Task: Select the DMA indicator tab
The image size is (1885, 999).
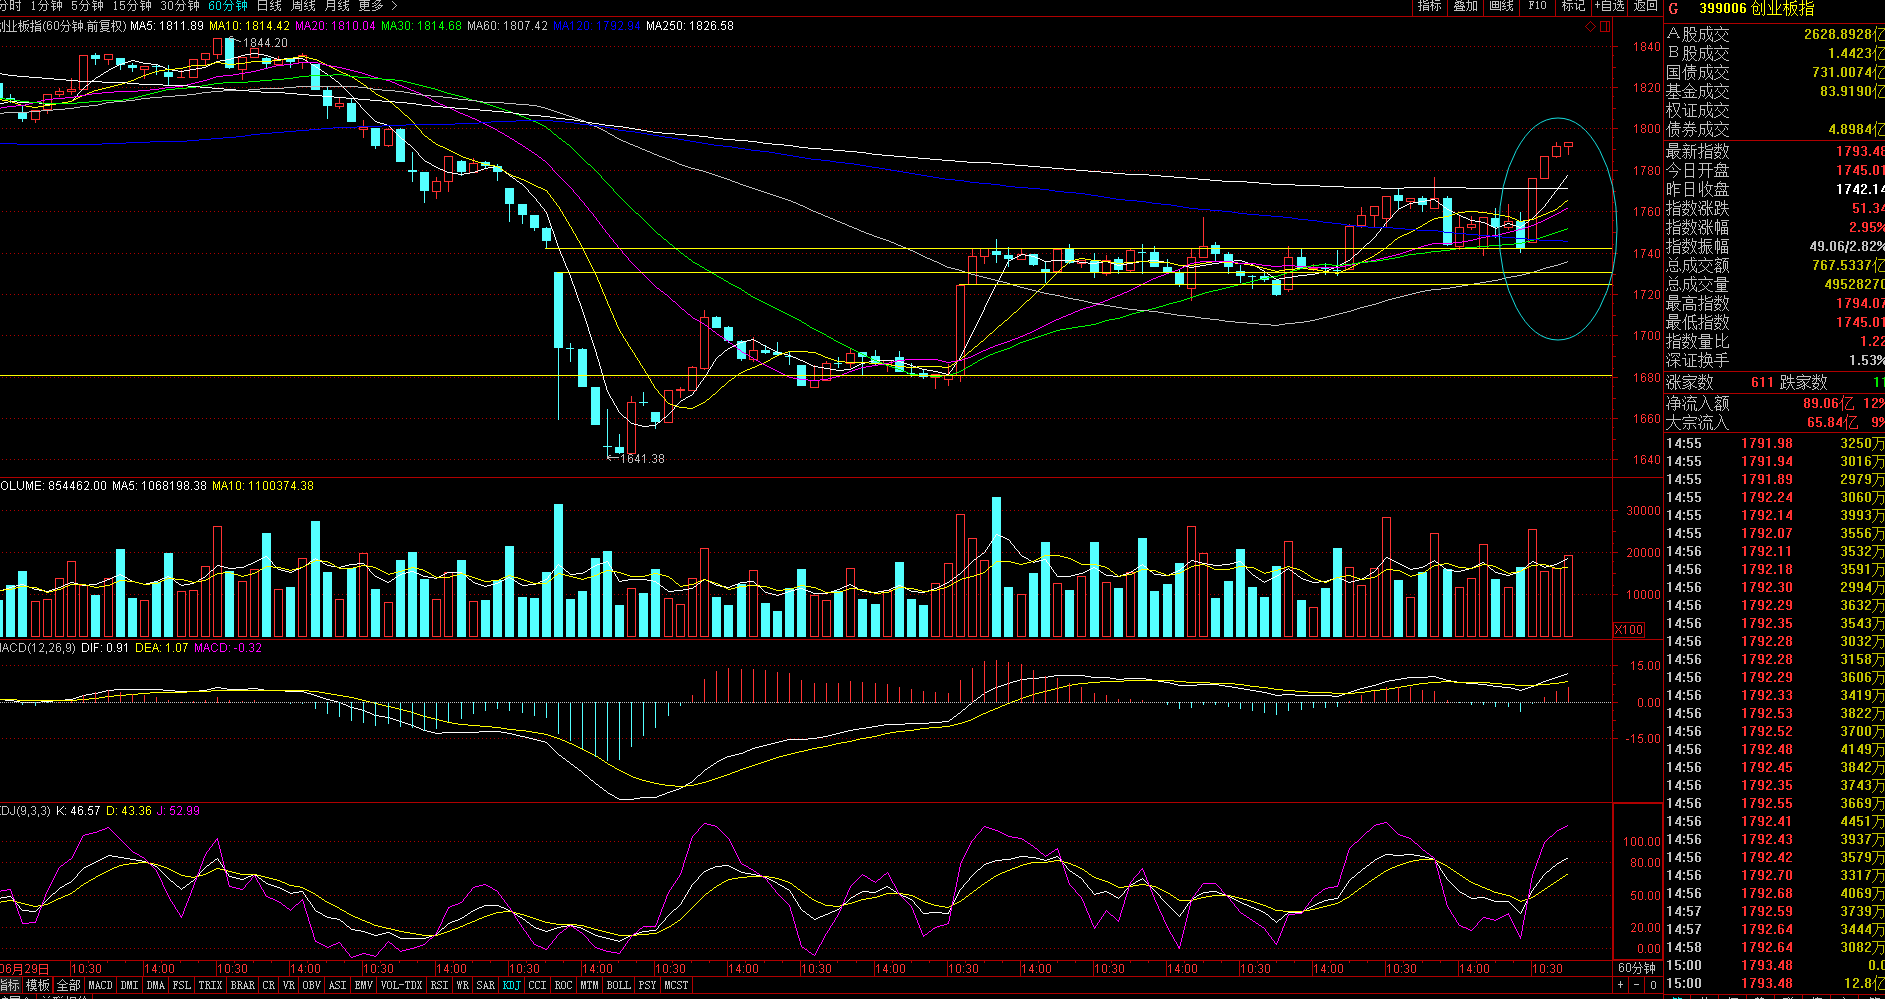Action: pos(155,985)
